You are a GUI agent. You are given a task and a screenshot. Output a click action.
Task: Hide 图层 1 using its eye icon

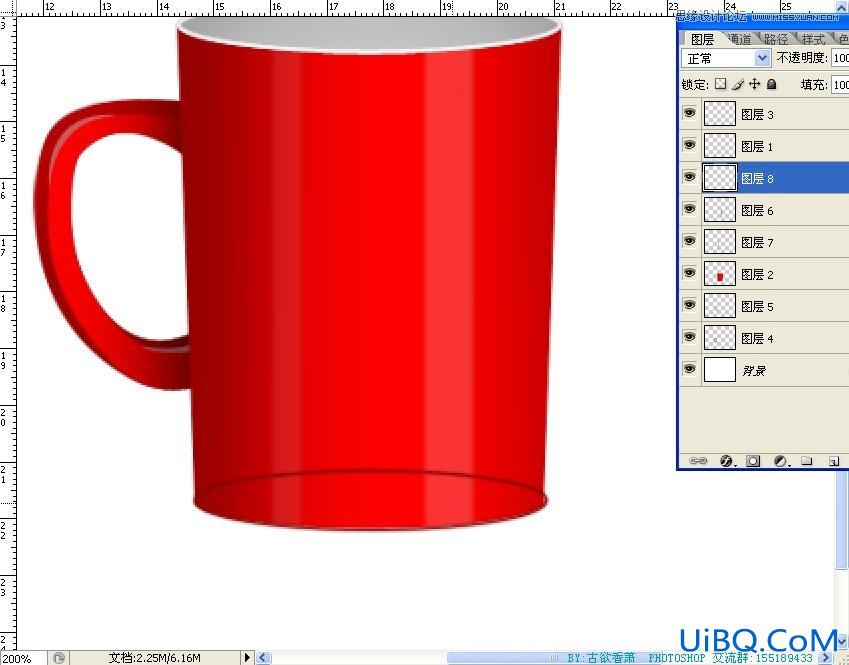click(689, 145)
